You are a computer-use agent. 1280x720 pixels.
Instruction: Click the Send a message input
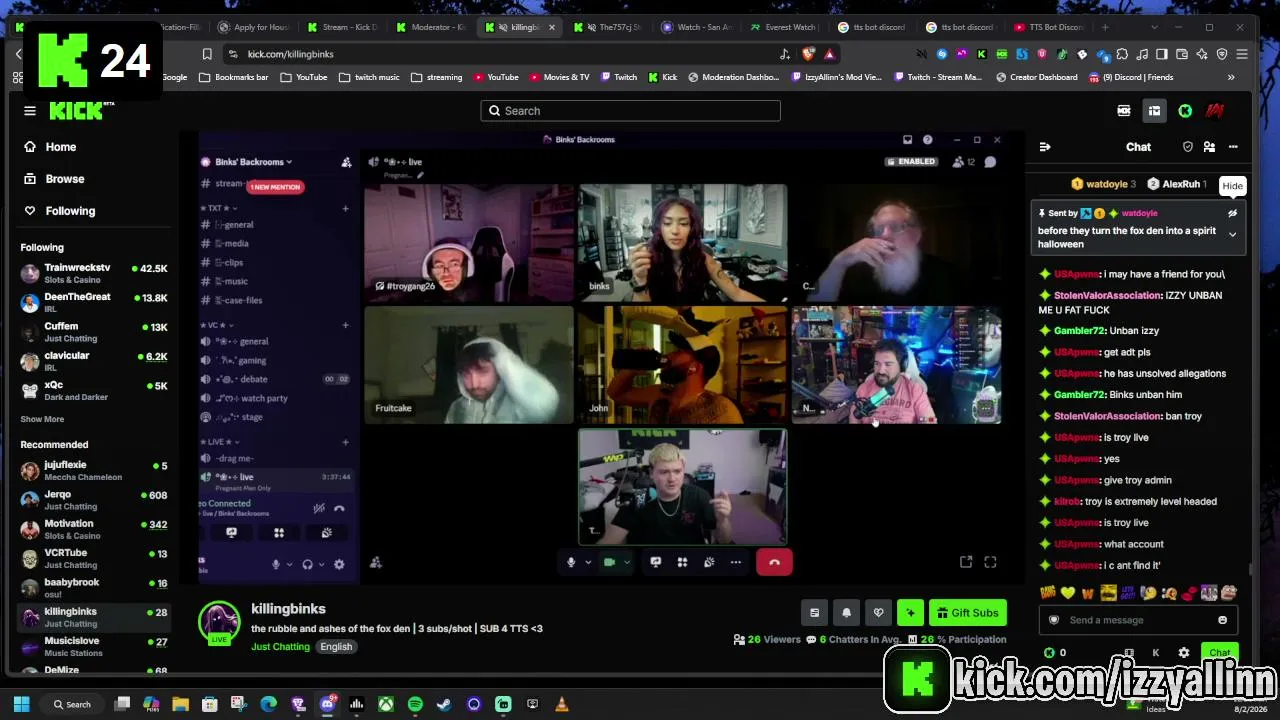pyautogui.click(x=1138, y=620)
